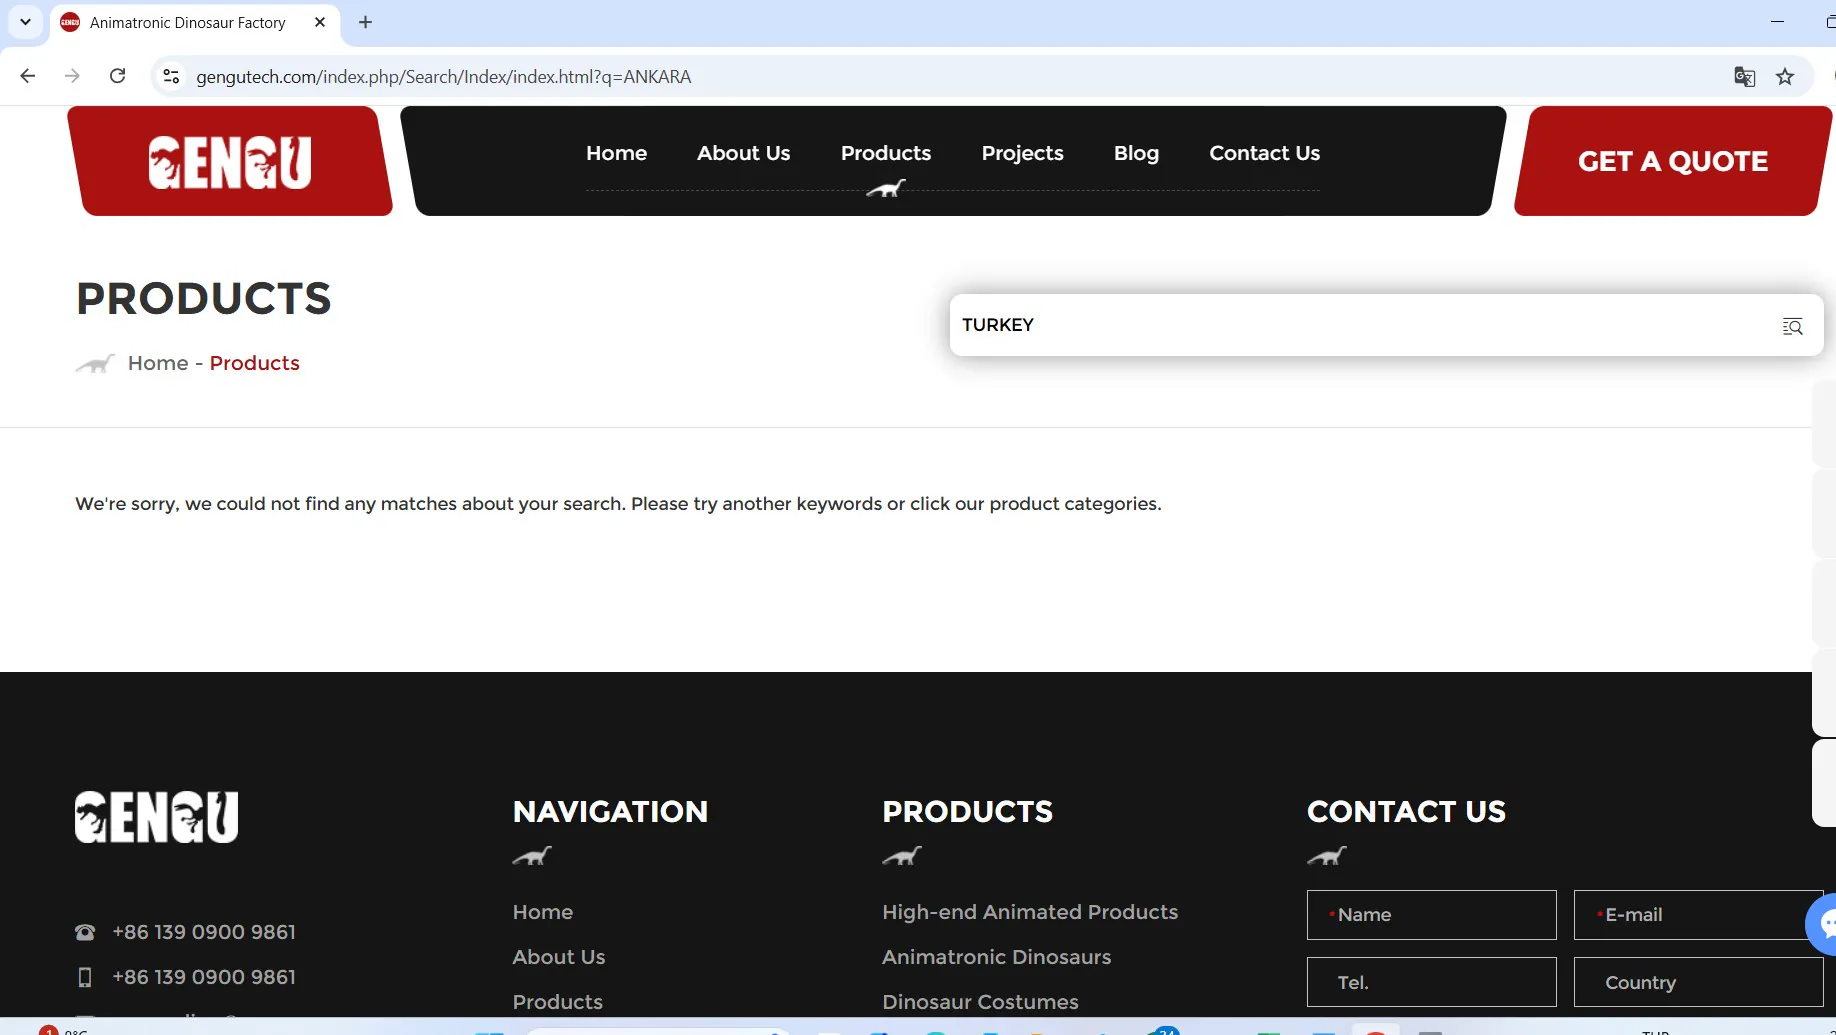Open the Products menu in navigation bar
Image resolution: width=1836 pixels, height=1035 pixels.
click(x=885, y=153)
